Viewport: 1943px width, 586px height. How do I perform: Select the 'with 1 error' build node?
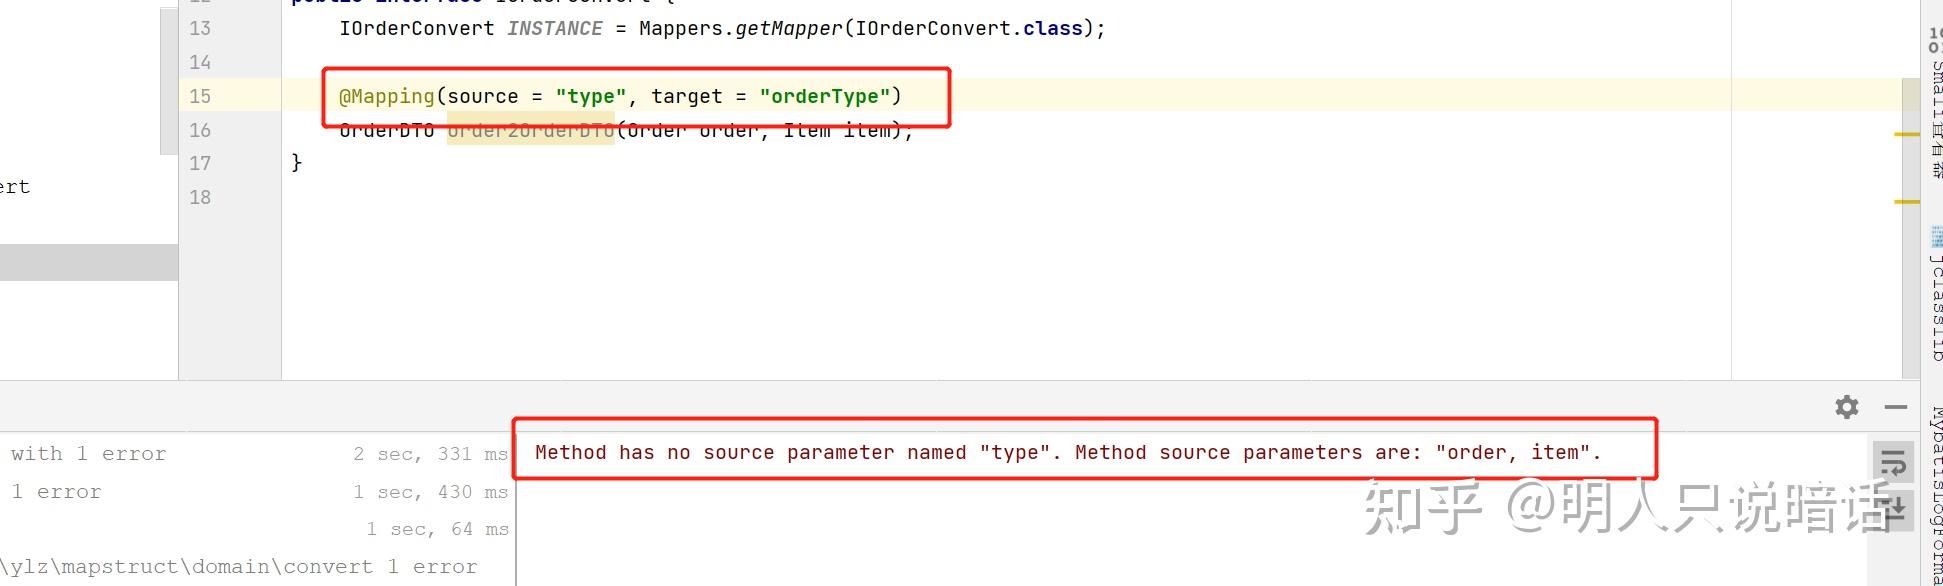(x=88, y=454)
